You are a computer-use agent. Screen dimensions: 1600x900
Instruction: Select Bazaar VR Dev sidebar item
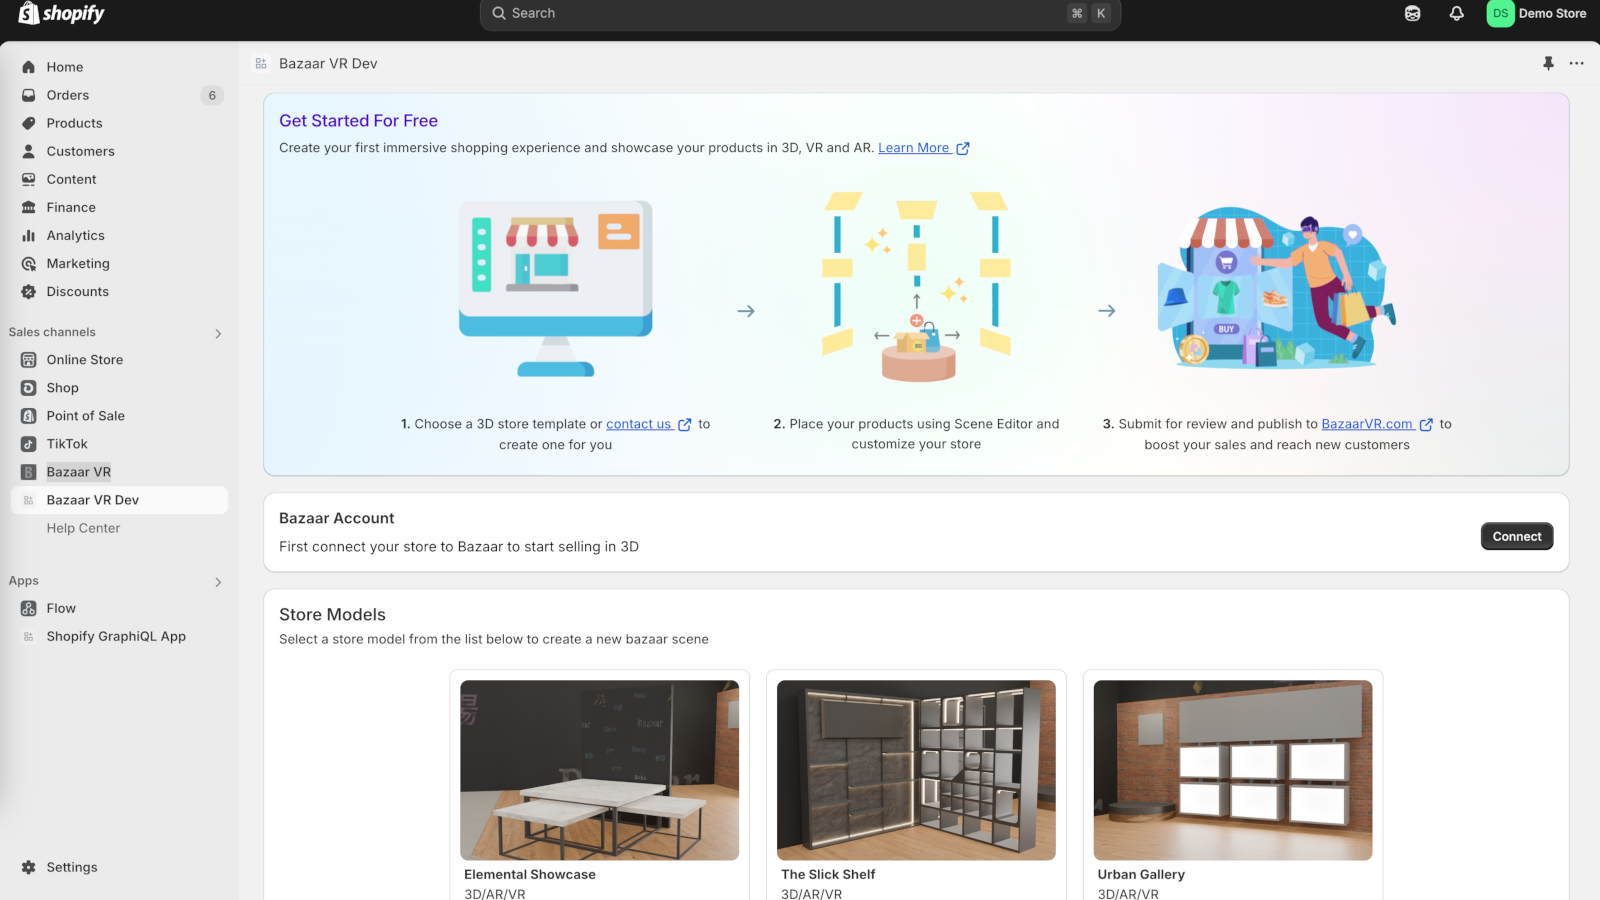(x=119, y=500)
